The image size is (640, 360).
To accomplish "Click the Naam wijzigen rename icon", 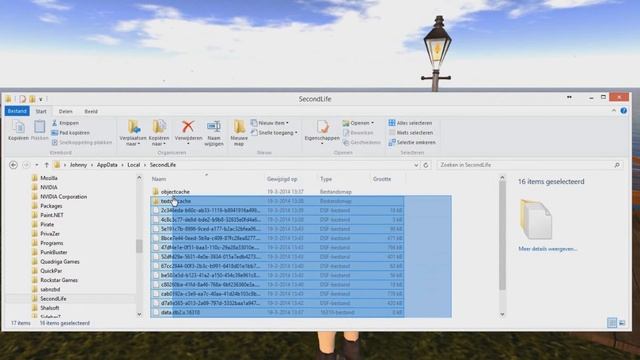I will [x=214, y=127].
